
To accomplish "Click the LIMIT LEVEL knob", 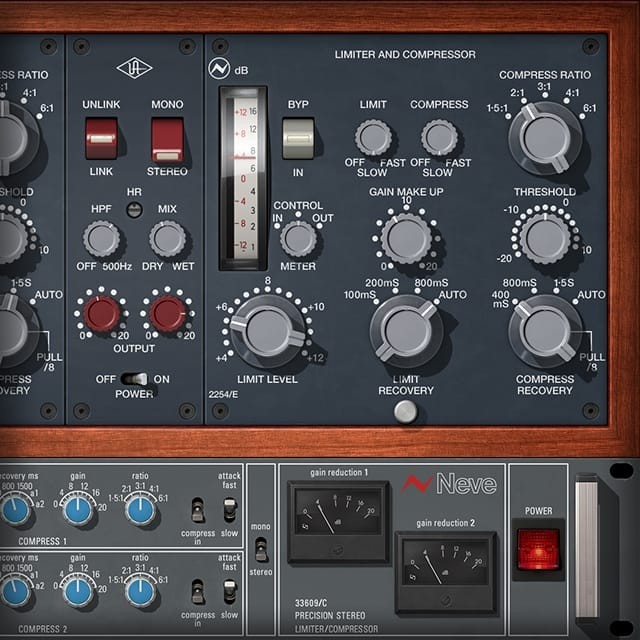I will pyautogui.click(x=267, y=330).
